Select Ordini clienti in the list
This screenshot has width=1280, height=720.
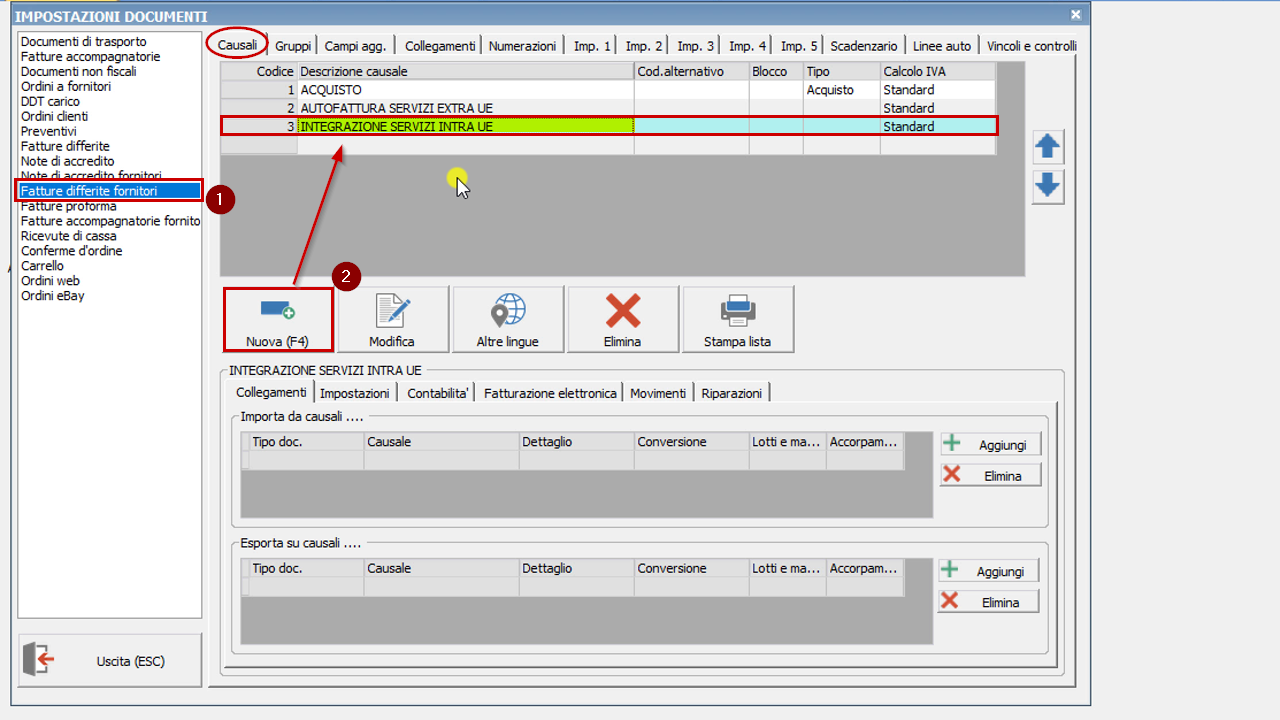54,117
